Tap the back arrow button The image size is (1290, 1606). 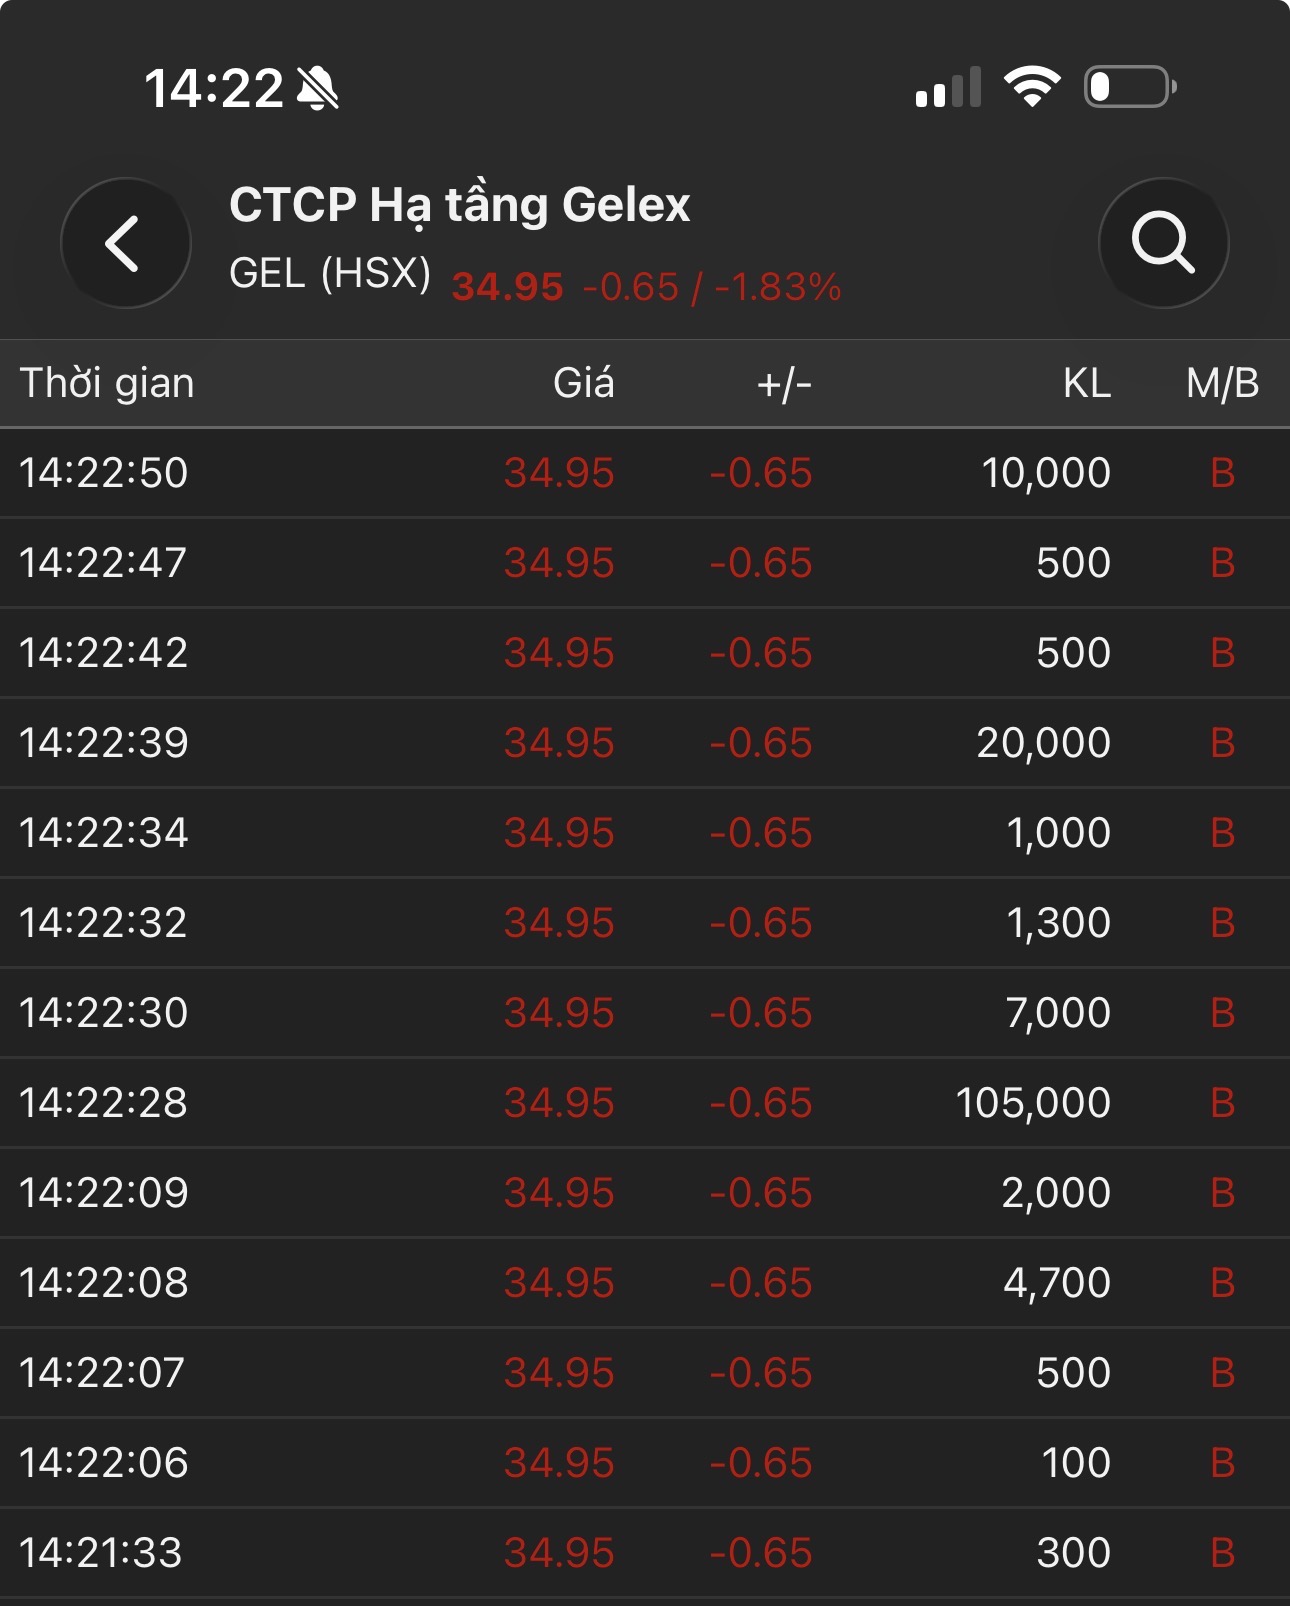click(x=125, y=243)
